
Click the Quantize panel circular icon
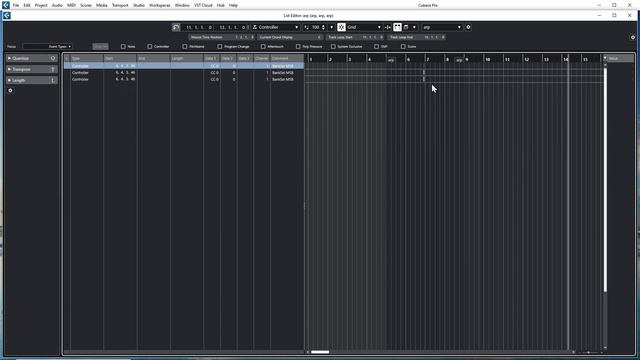pyautogui.click(x=53, y=58)
